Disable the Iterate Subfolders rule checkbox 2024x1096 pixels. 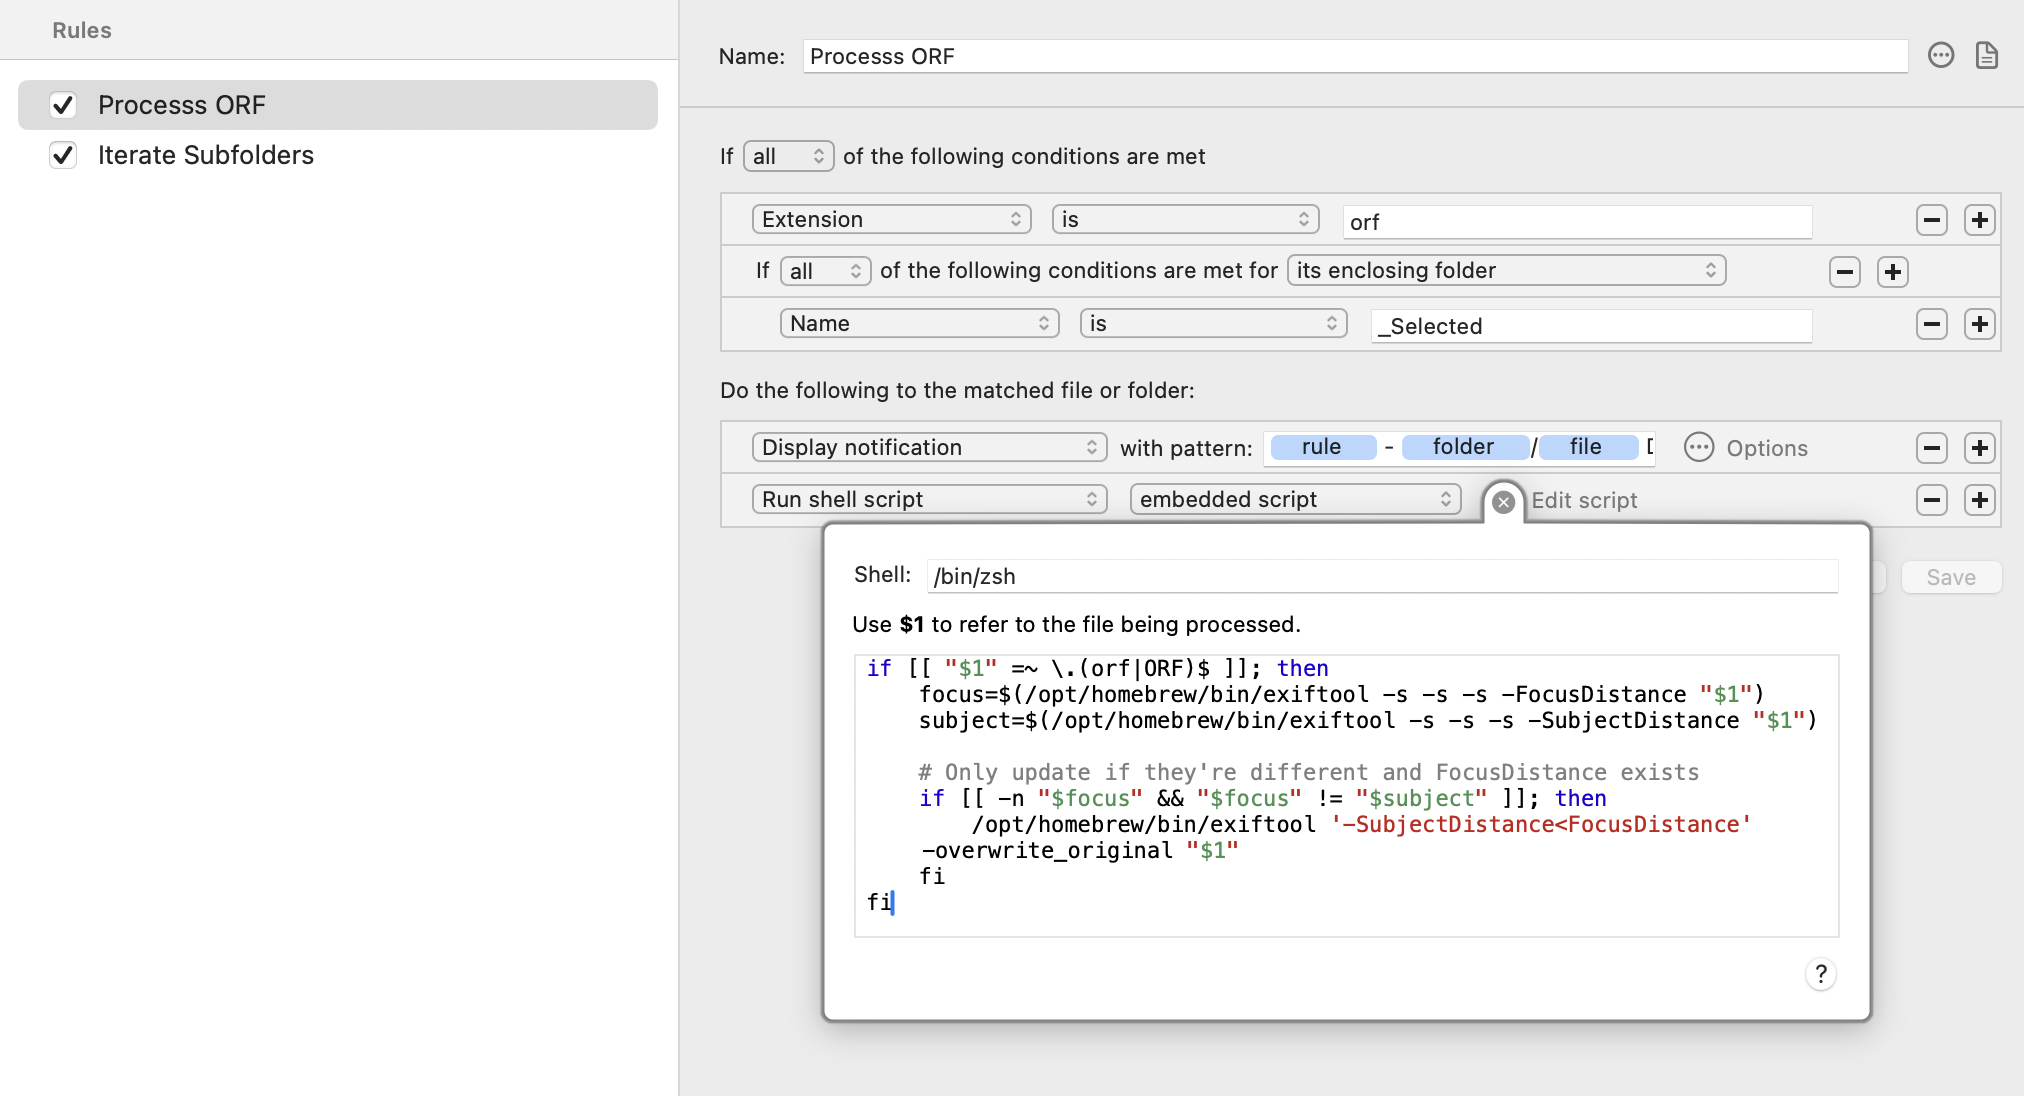[x=63, y=155]
